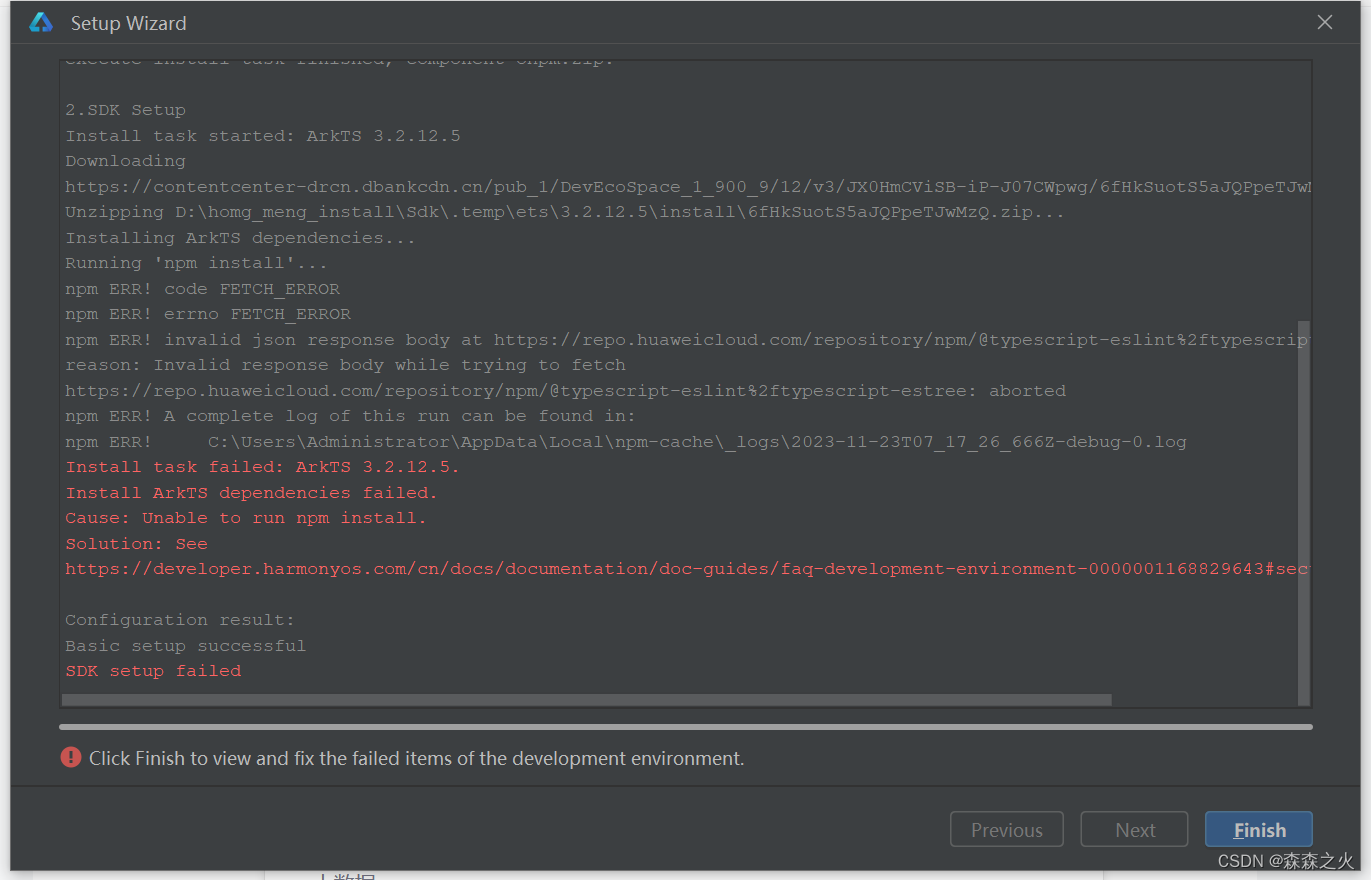Click 'Cause: Unable to run npm install.'
The image size is (1371, 880).
tap(246, 518)
